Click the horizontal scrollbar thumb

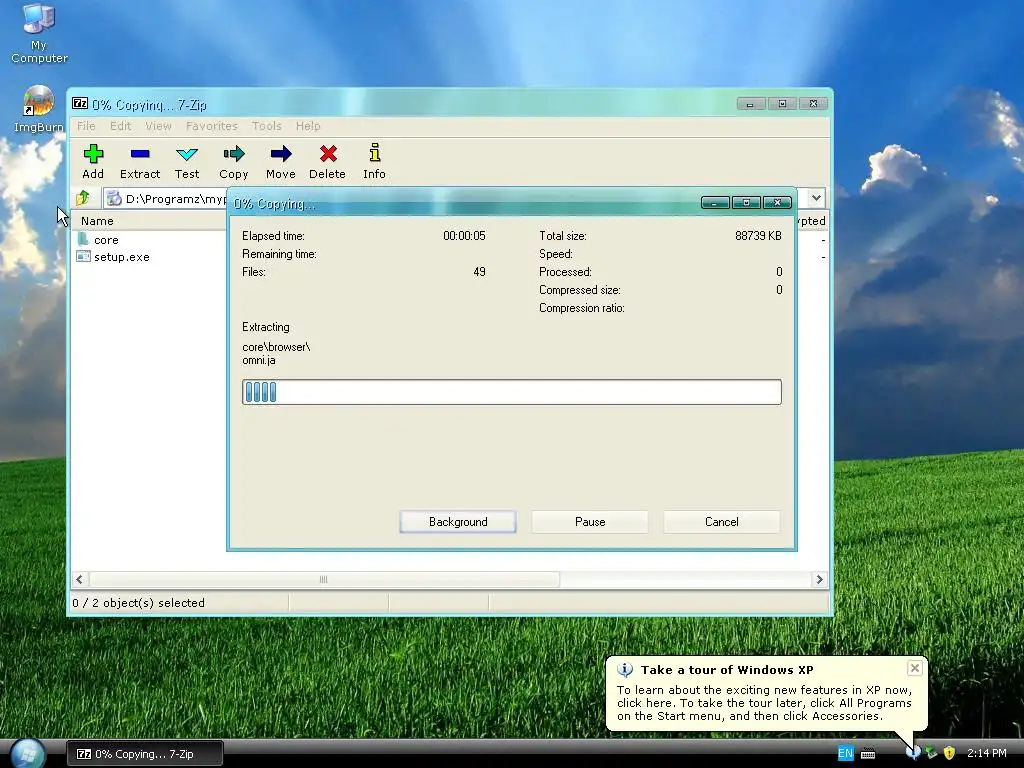[x=324, y=579]
